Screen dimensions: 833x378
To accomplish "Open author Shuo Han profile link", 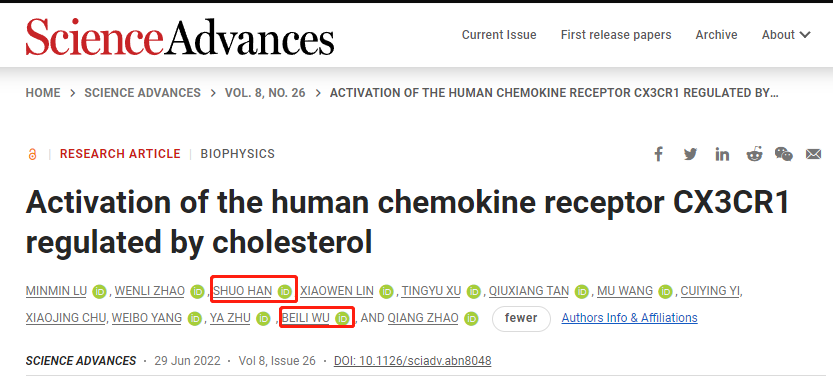I will (243, 291).
